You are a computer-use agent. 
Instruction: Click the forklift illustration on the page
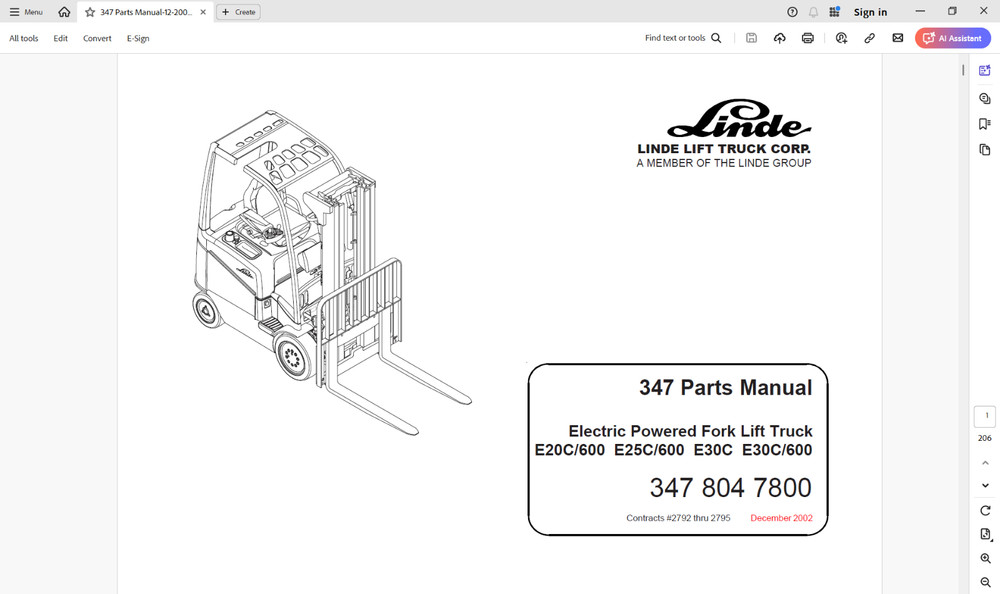click(332, 272)
